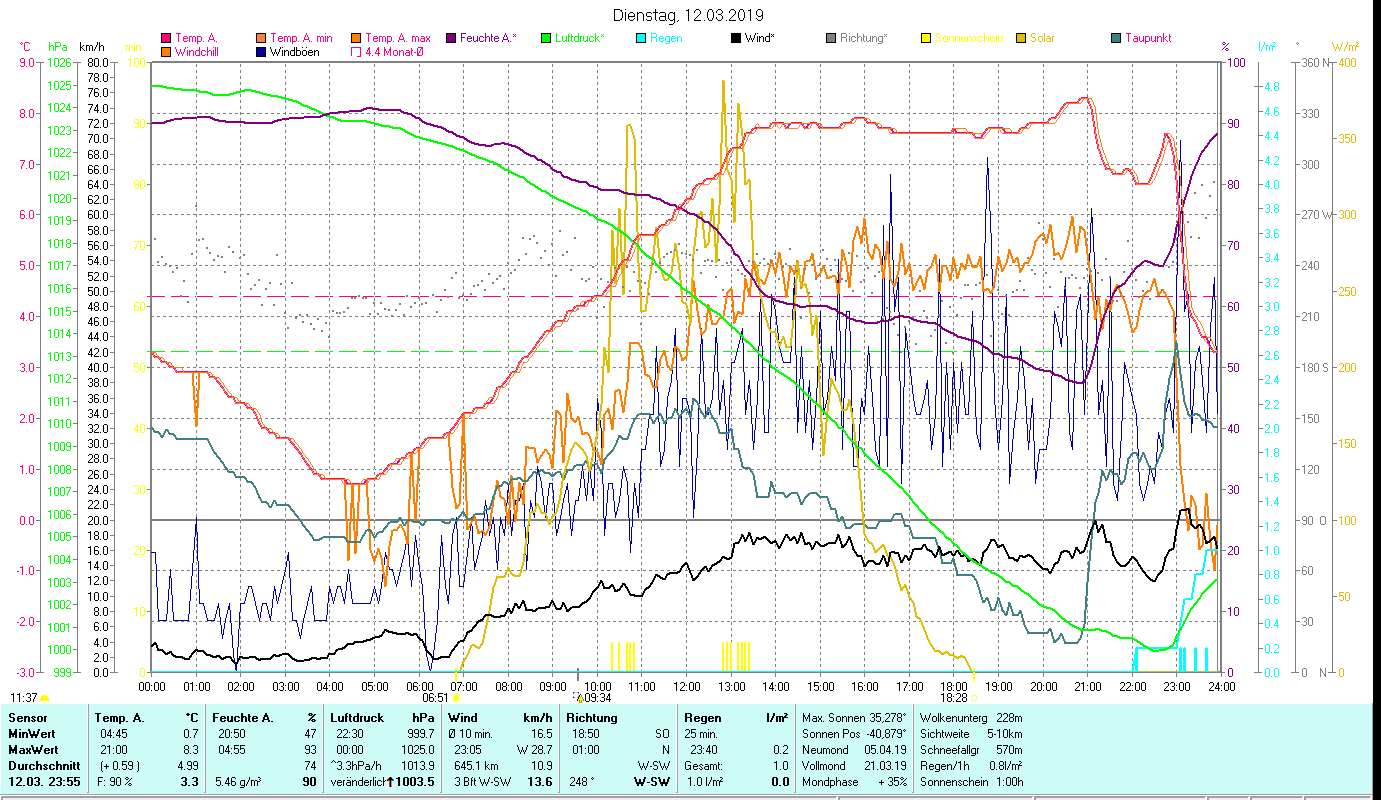Click the 12:00 label on the time axis
The image size is (1381, 800).
tap(687, 687)
